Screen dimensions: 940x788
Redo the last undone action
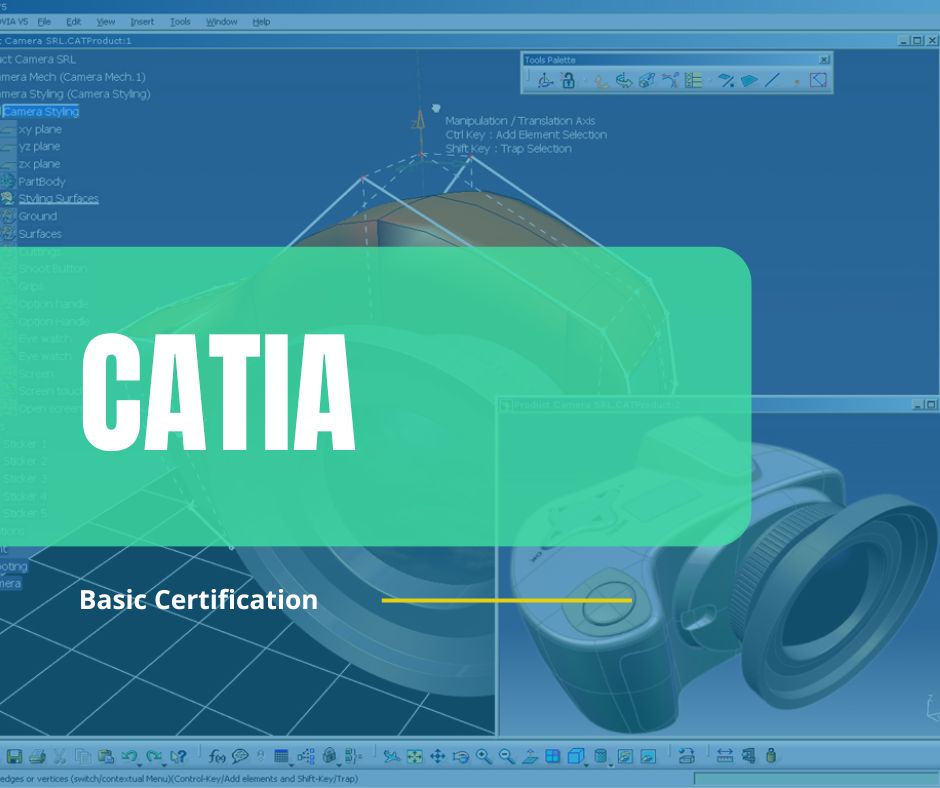[x=153, y=756]
